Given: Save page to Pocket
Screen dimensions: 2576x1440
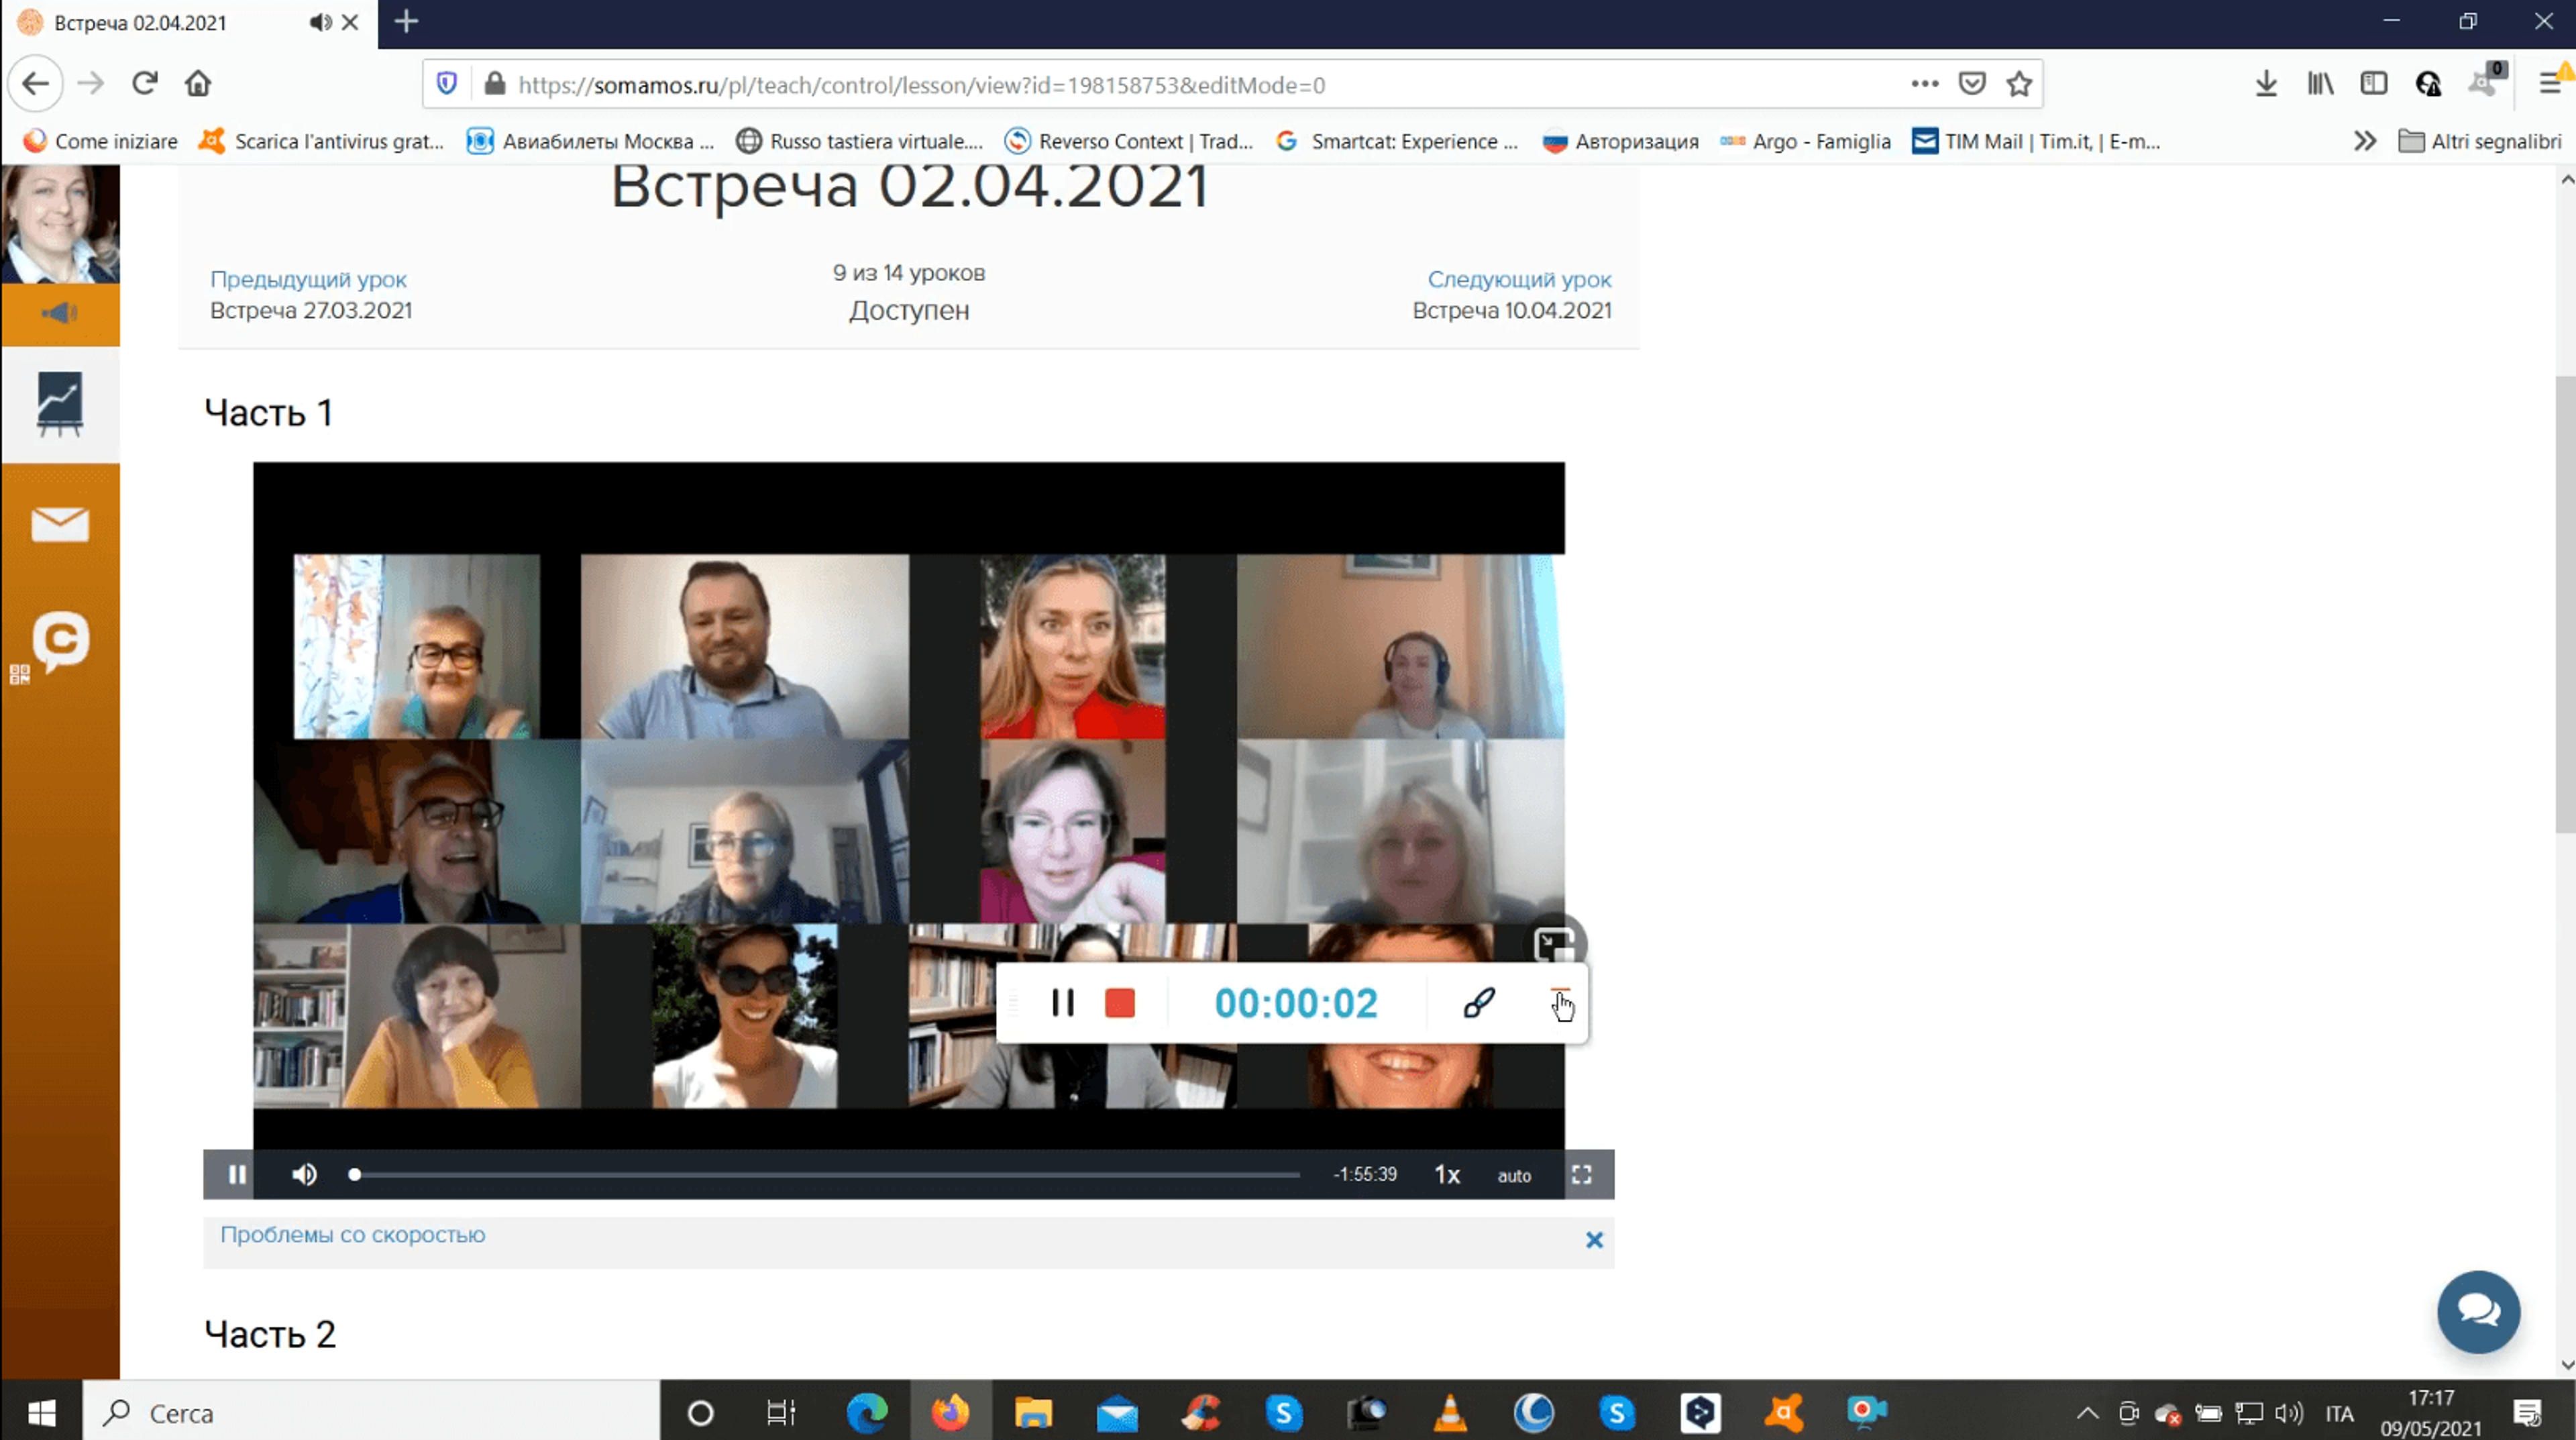Looking at the screenshot, I should (1972, 84).
